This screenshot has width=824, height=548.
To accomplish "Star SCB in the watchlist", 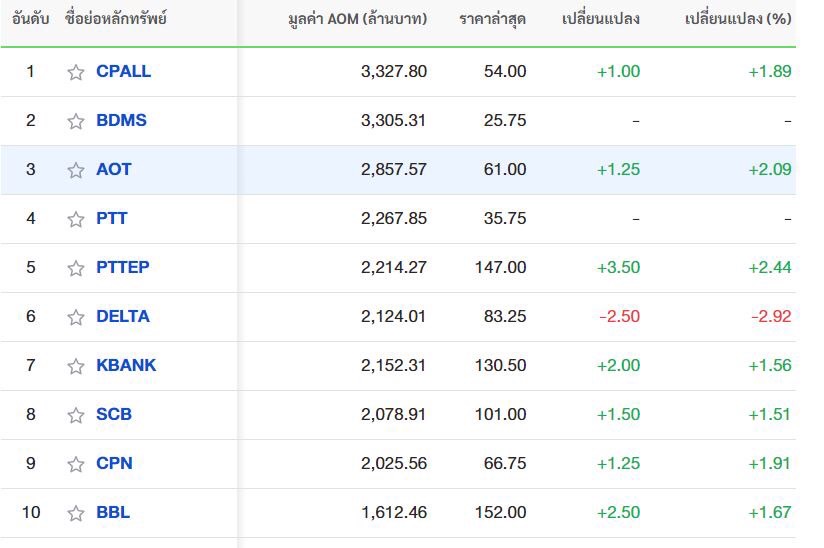I will [x=76, y=415].
